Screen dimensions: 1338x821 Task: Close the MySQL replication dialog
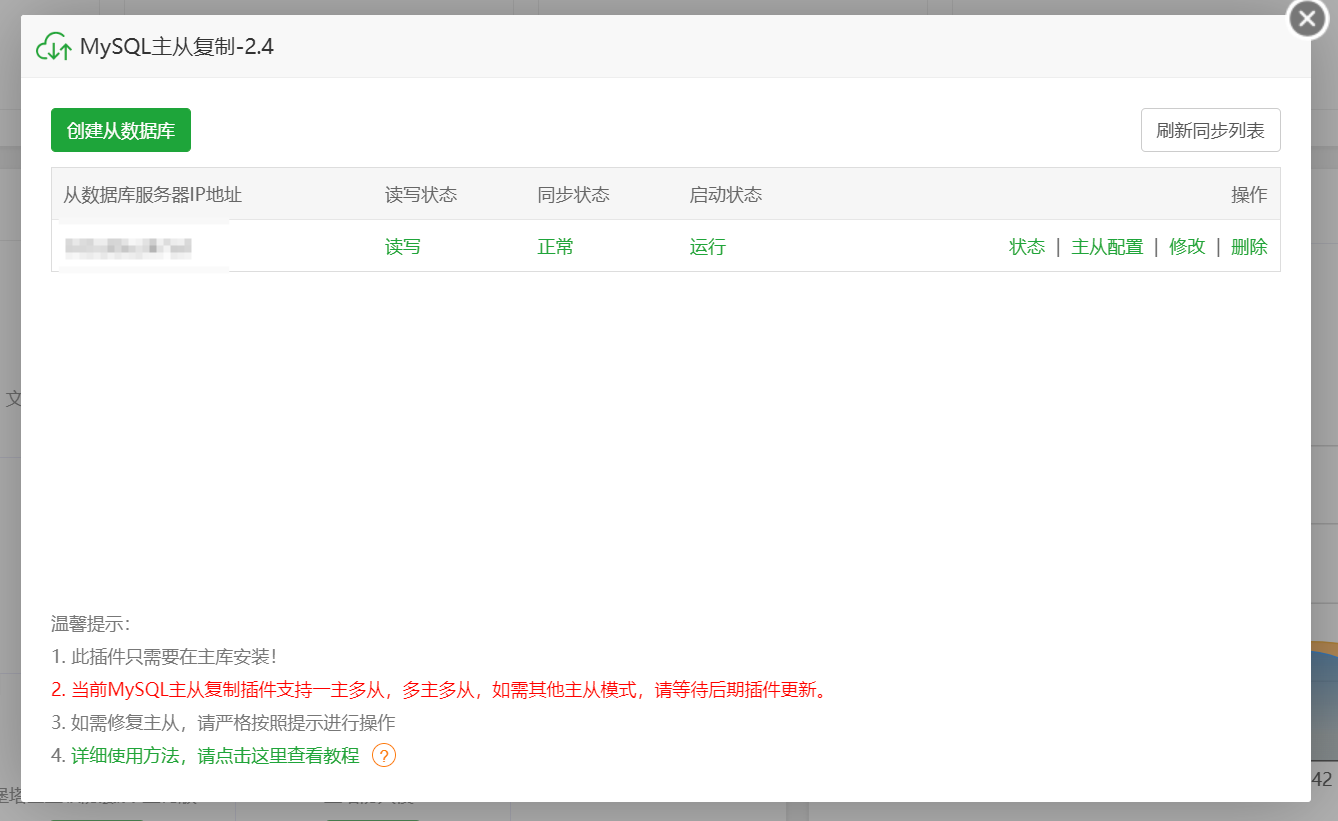pyautogui.click(x=1307, y=19)
